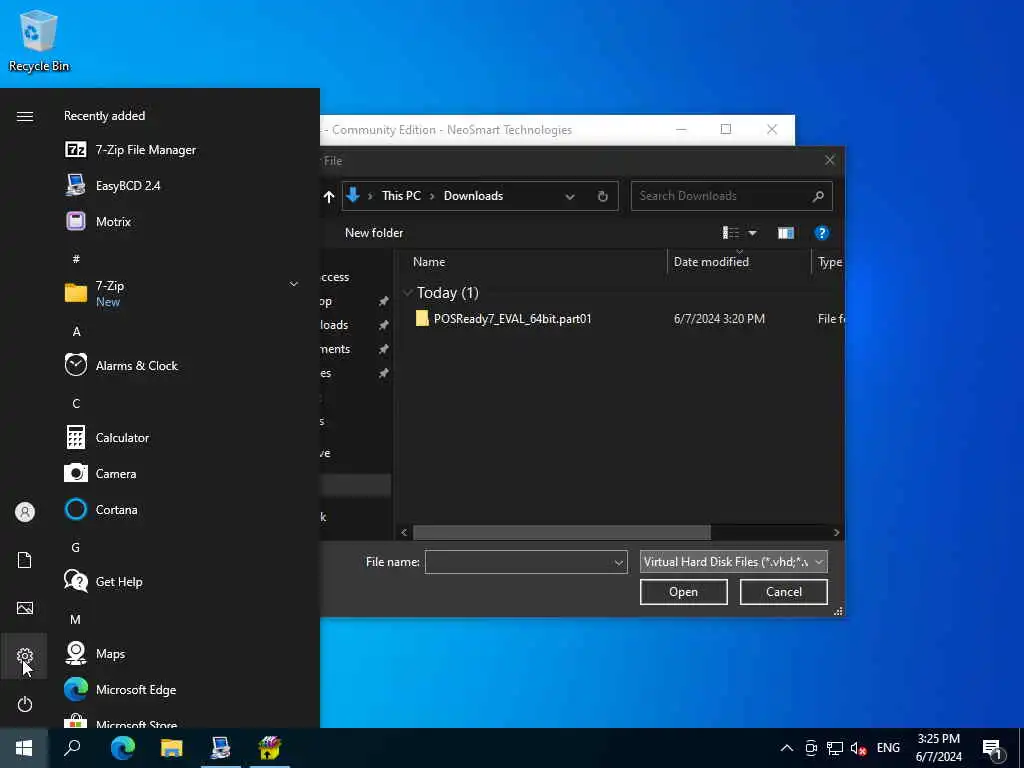Jump to the letter M section header
This screenshot has height=768, width=1024.
point(76,619)
